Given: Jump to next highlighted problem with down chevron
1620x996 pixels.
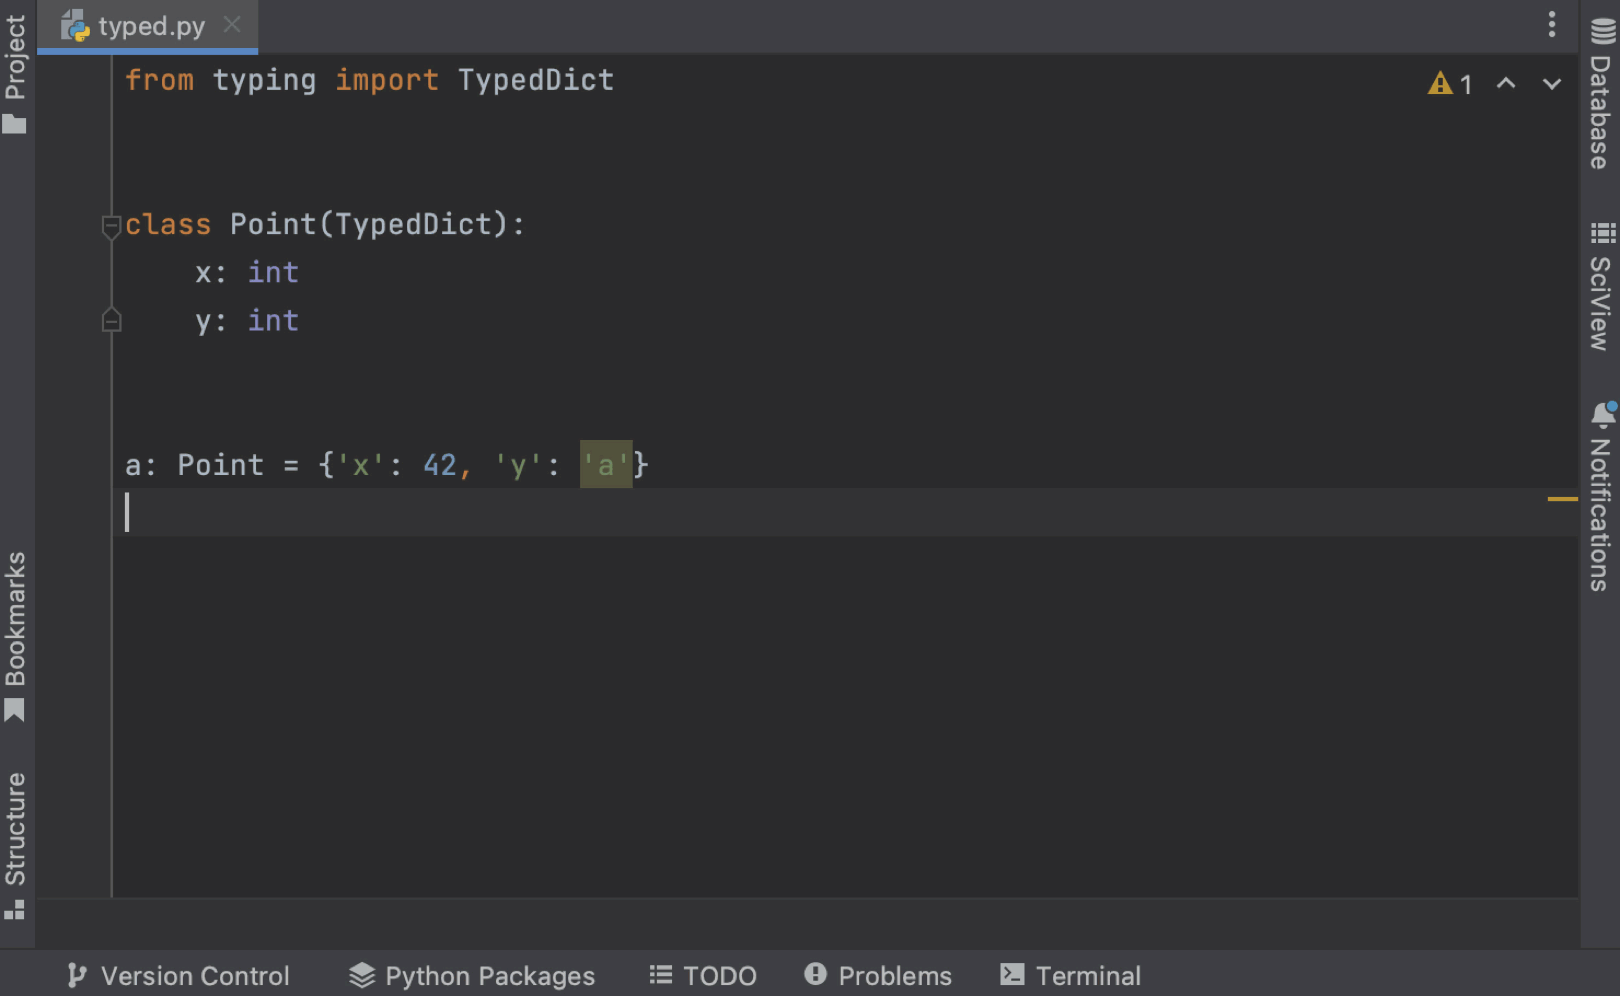Looking at the screenshot, I should pos(1551,84).
